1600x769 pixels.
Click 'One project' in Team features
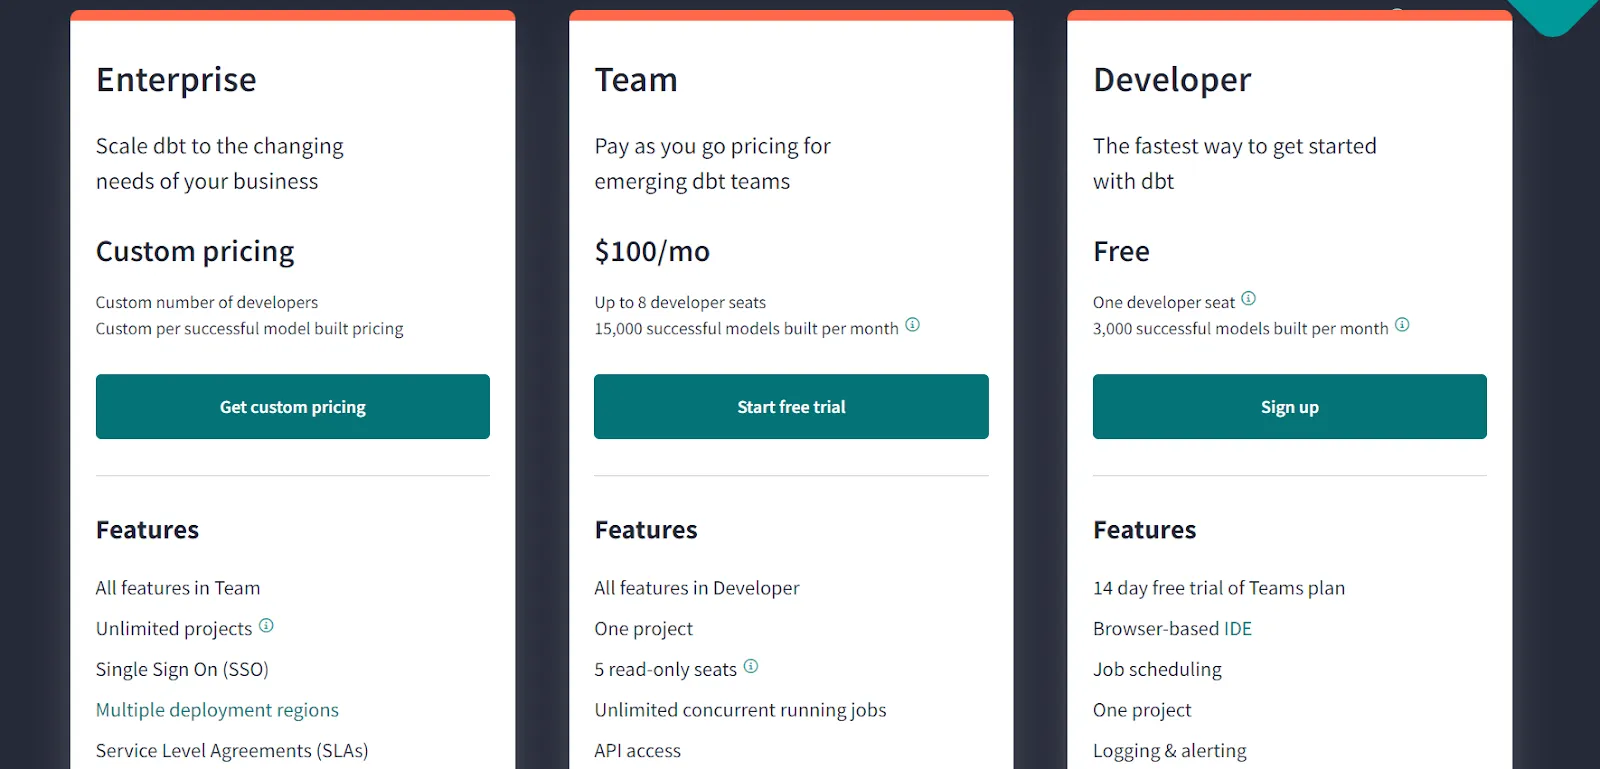click(x=643, y=629)
